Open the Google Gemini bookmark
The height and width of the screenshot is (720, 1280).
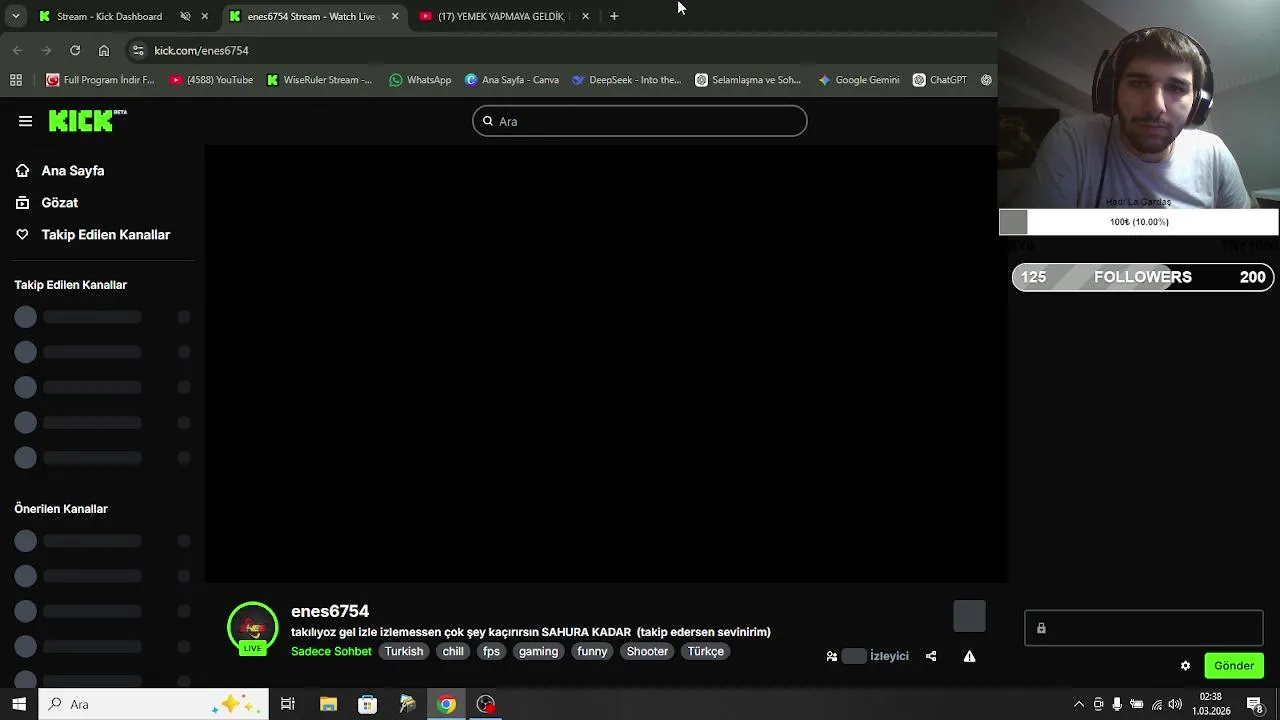858,80
